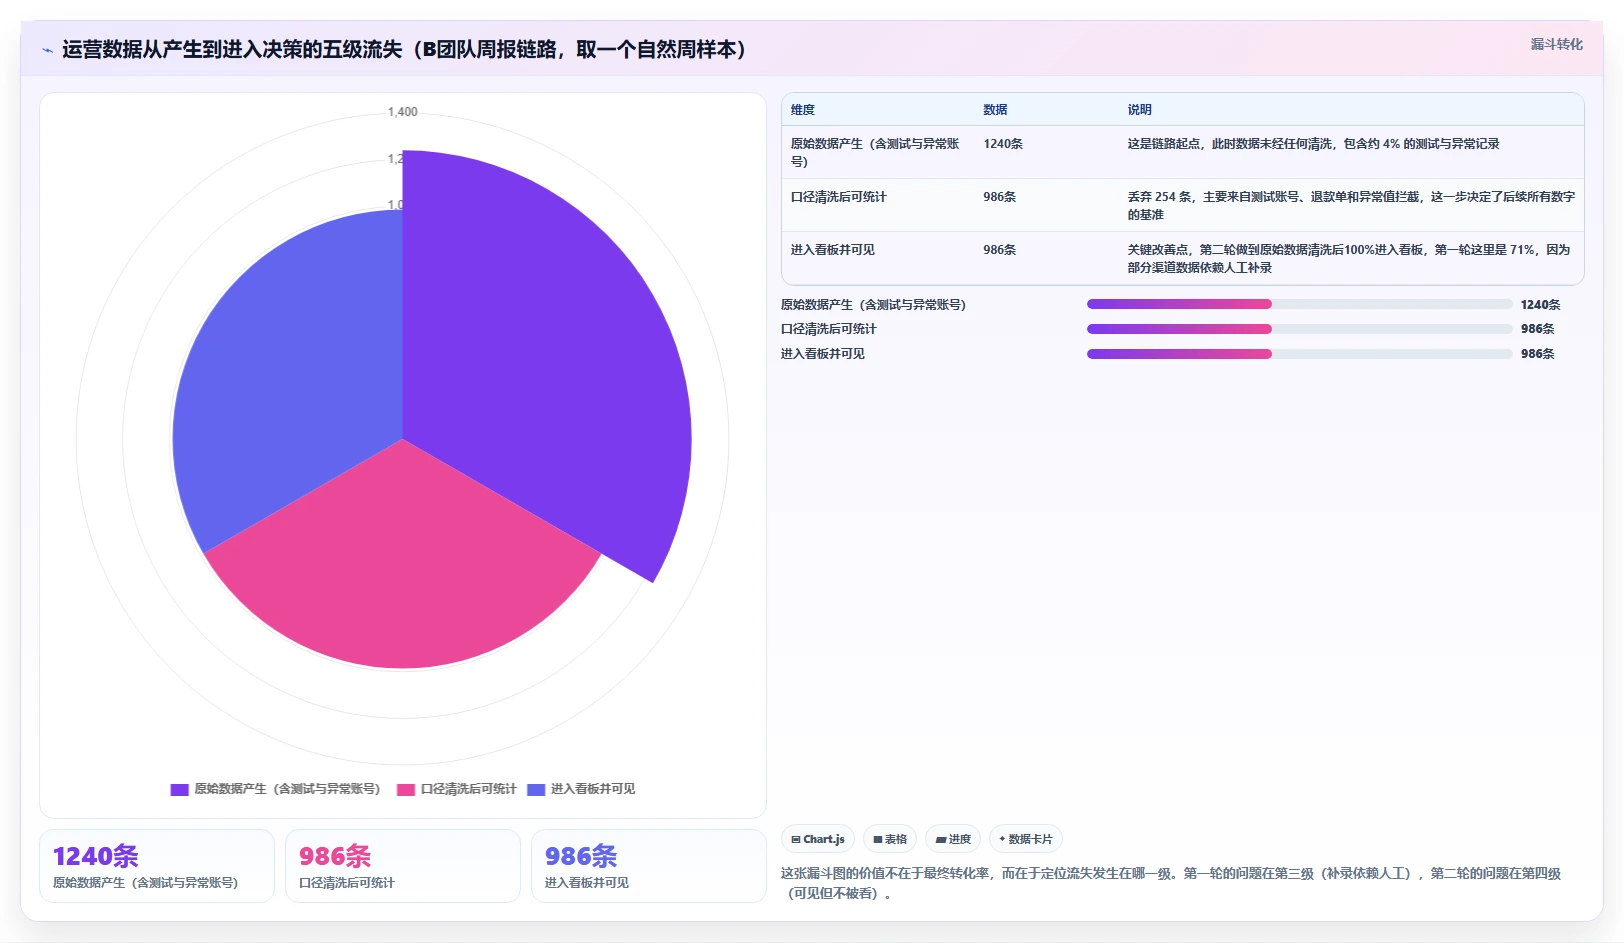The height and width of the screenshot is (943, 1624).
Task: Click the 漏斗转化 tag in the header
Action: pyautogui.click(x=1556, y=44)
